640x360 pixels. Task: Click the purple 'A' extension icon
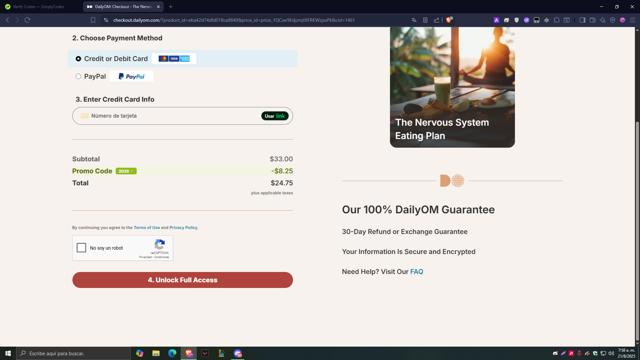tap(496, 20)
